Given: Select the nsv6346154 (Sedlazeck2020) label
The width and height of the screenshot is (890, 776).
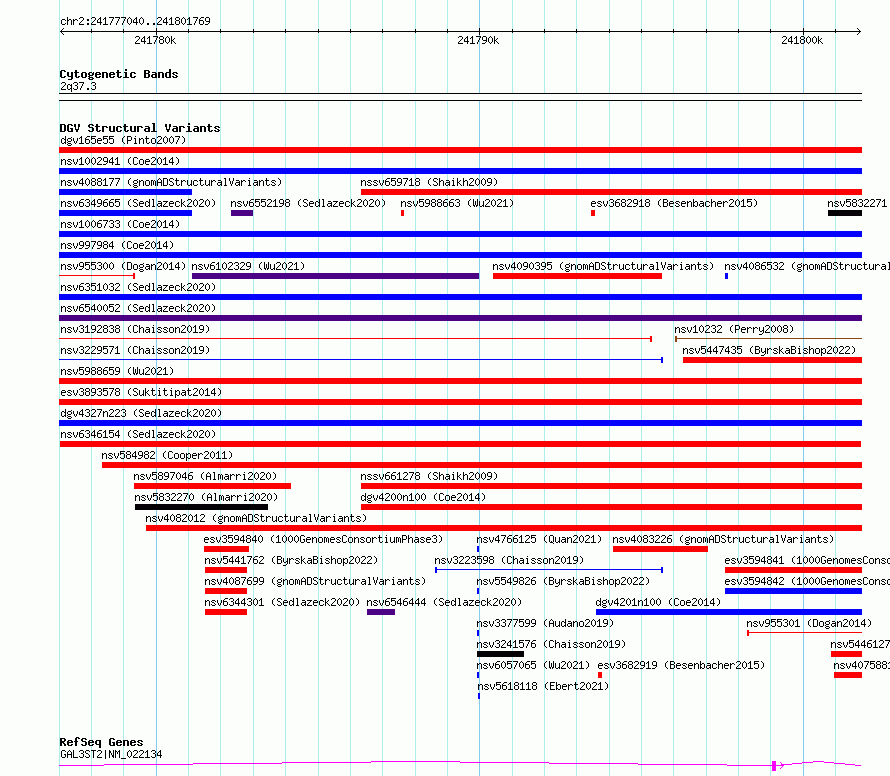Looking at the screenshot, I should 138,434.
